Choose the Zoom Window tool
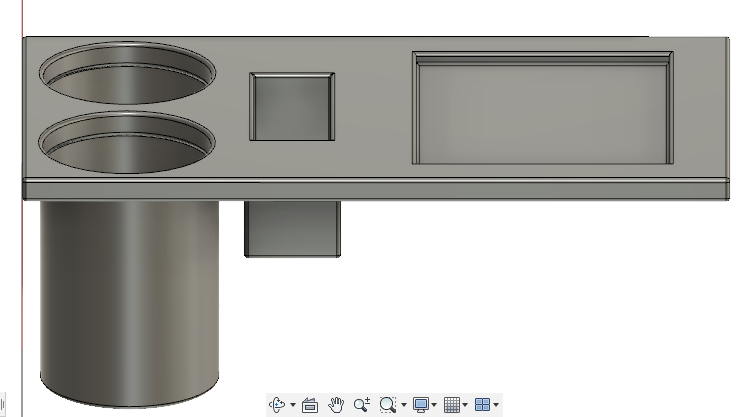 (387, 405)
